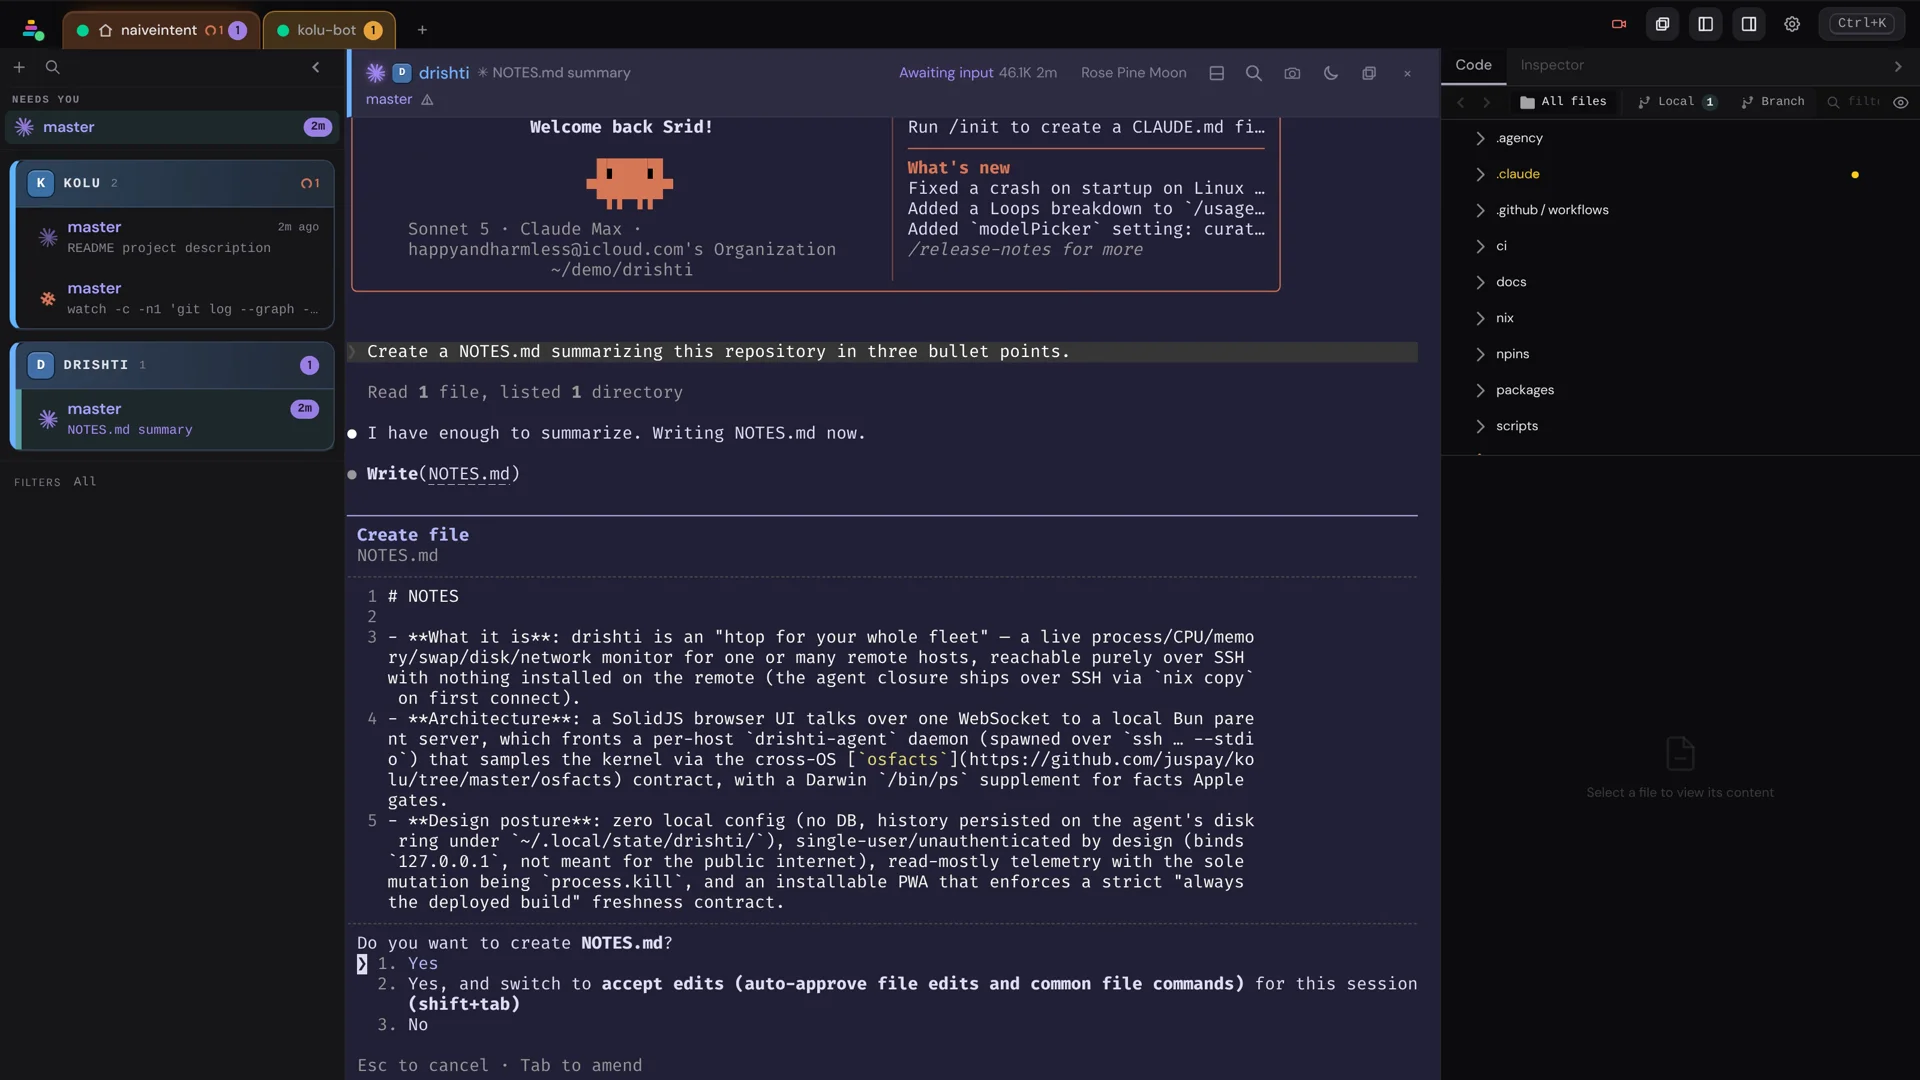Open the master NOTES.md summary session
The width and height of the screenshot is (1920, 1080).
tap(176, 419)
